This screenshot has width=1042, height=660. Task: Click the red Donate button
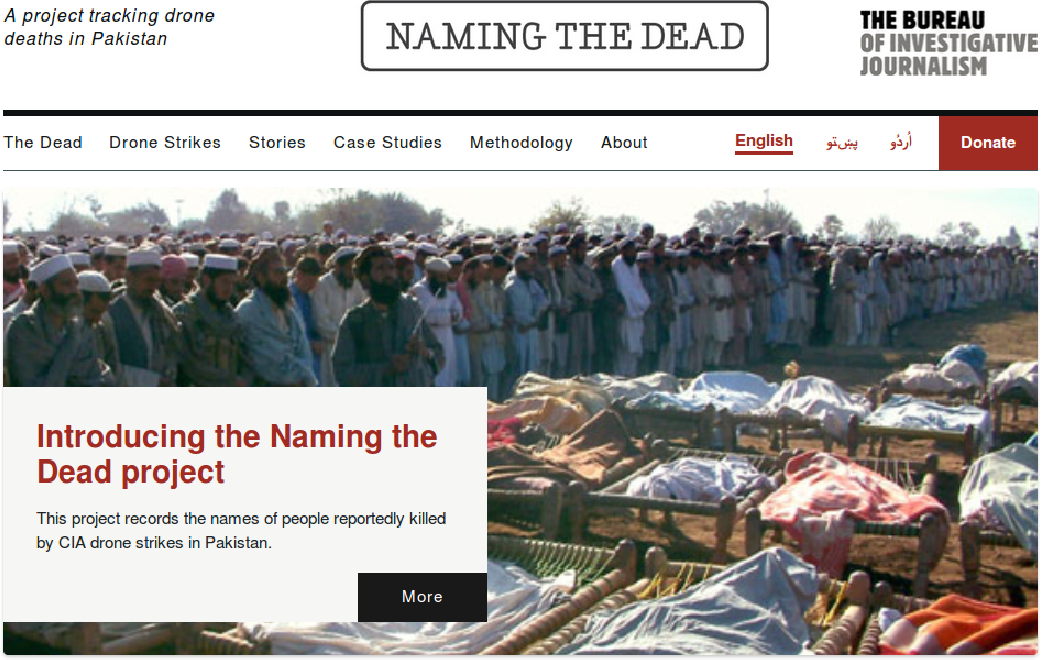[x=988, y=143]
